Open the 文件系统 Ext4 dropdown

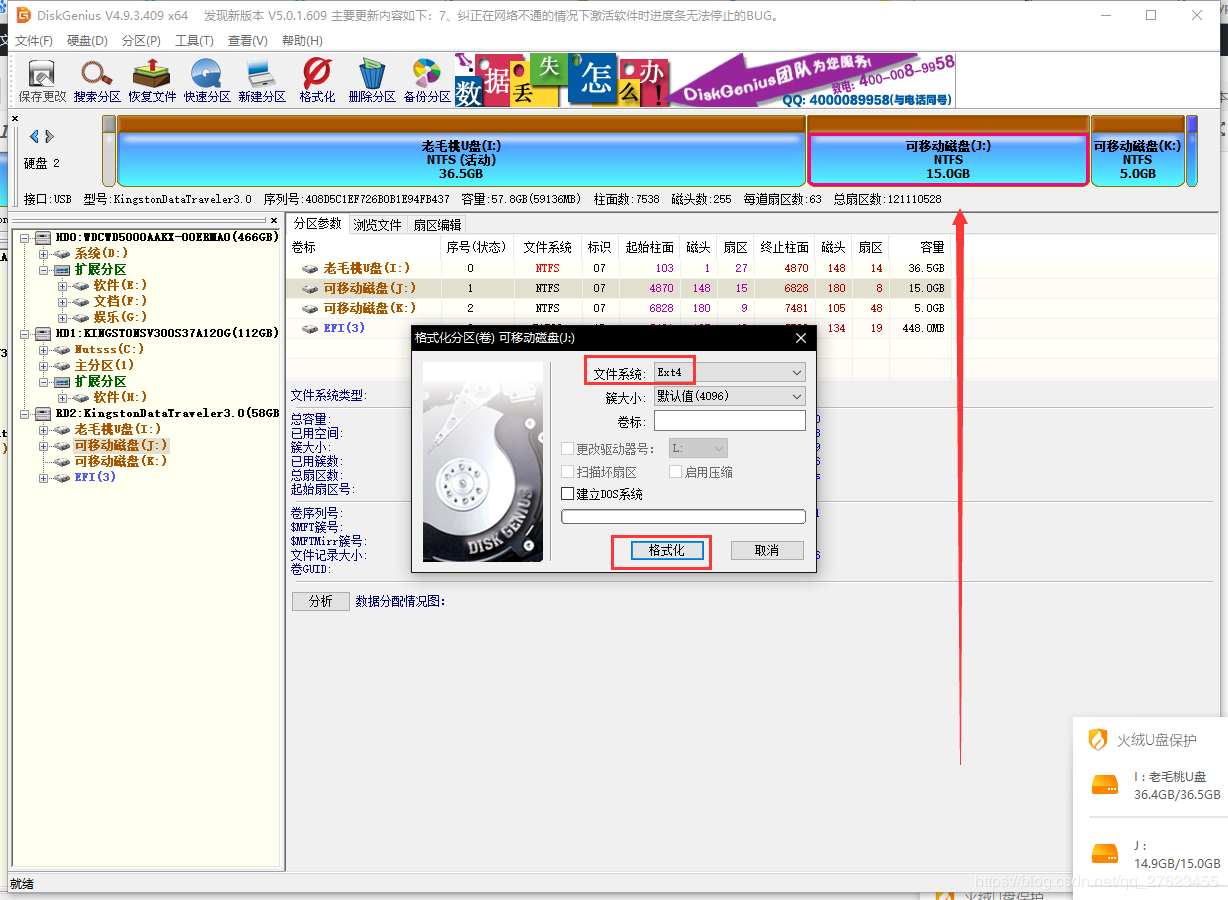tap(729, 372)
